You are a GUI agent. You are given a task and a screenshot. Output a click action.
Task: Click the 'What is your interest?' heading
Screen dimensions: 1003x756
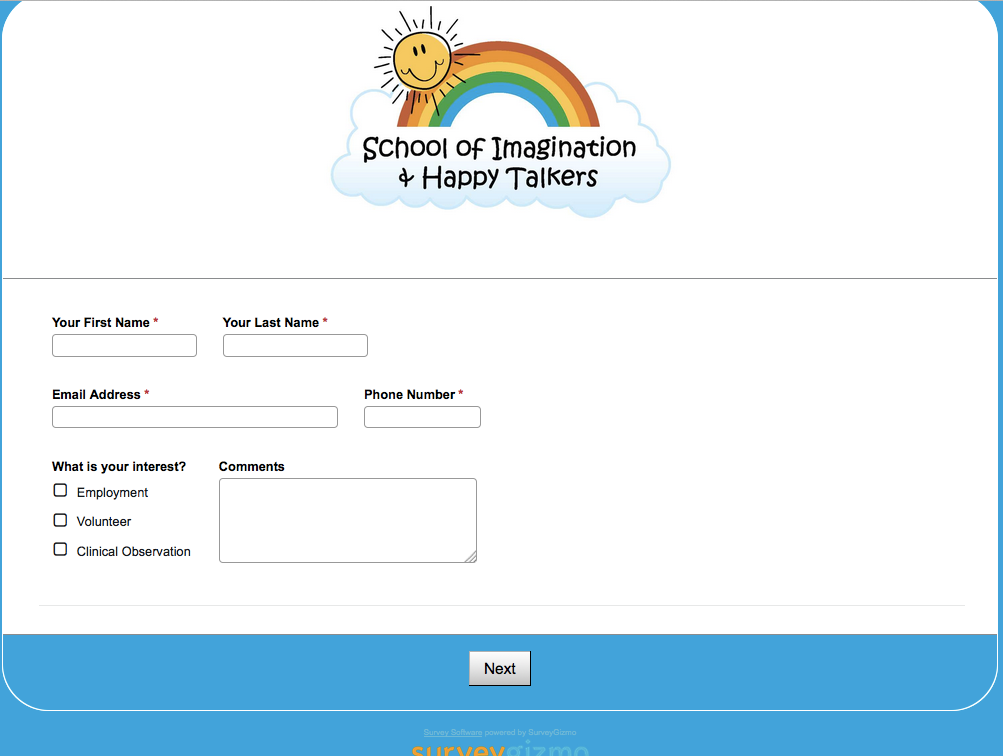[119, 467]
